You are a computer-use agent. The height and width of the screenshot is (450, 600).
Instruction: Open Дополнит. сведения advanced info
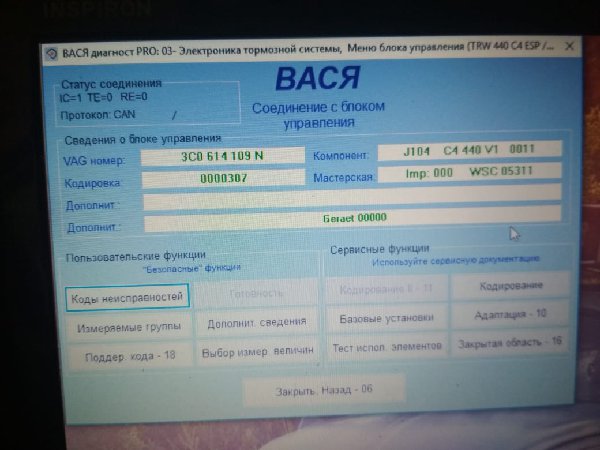pos(257,323)
